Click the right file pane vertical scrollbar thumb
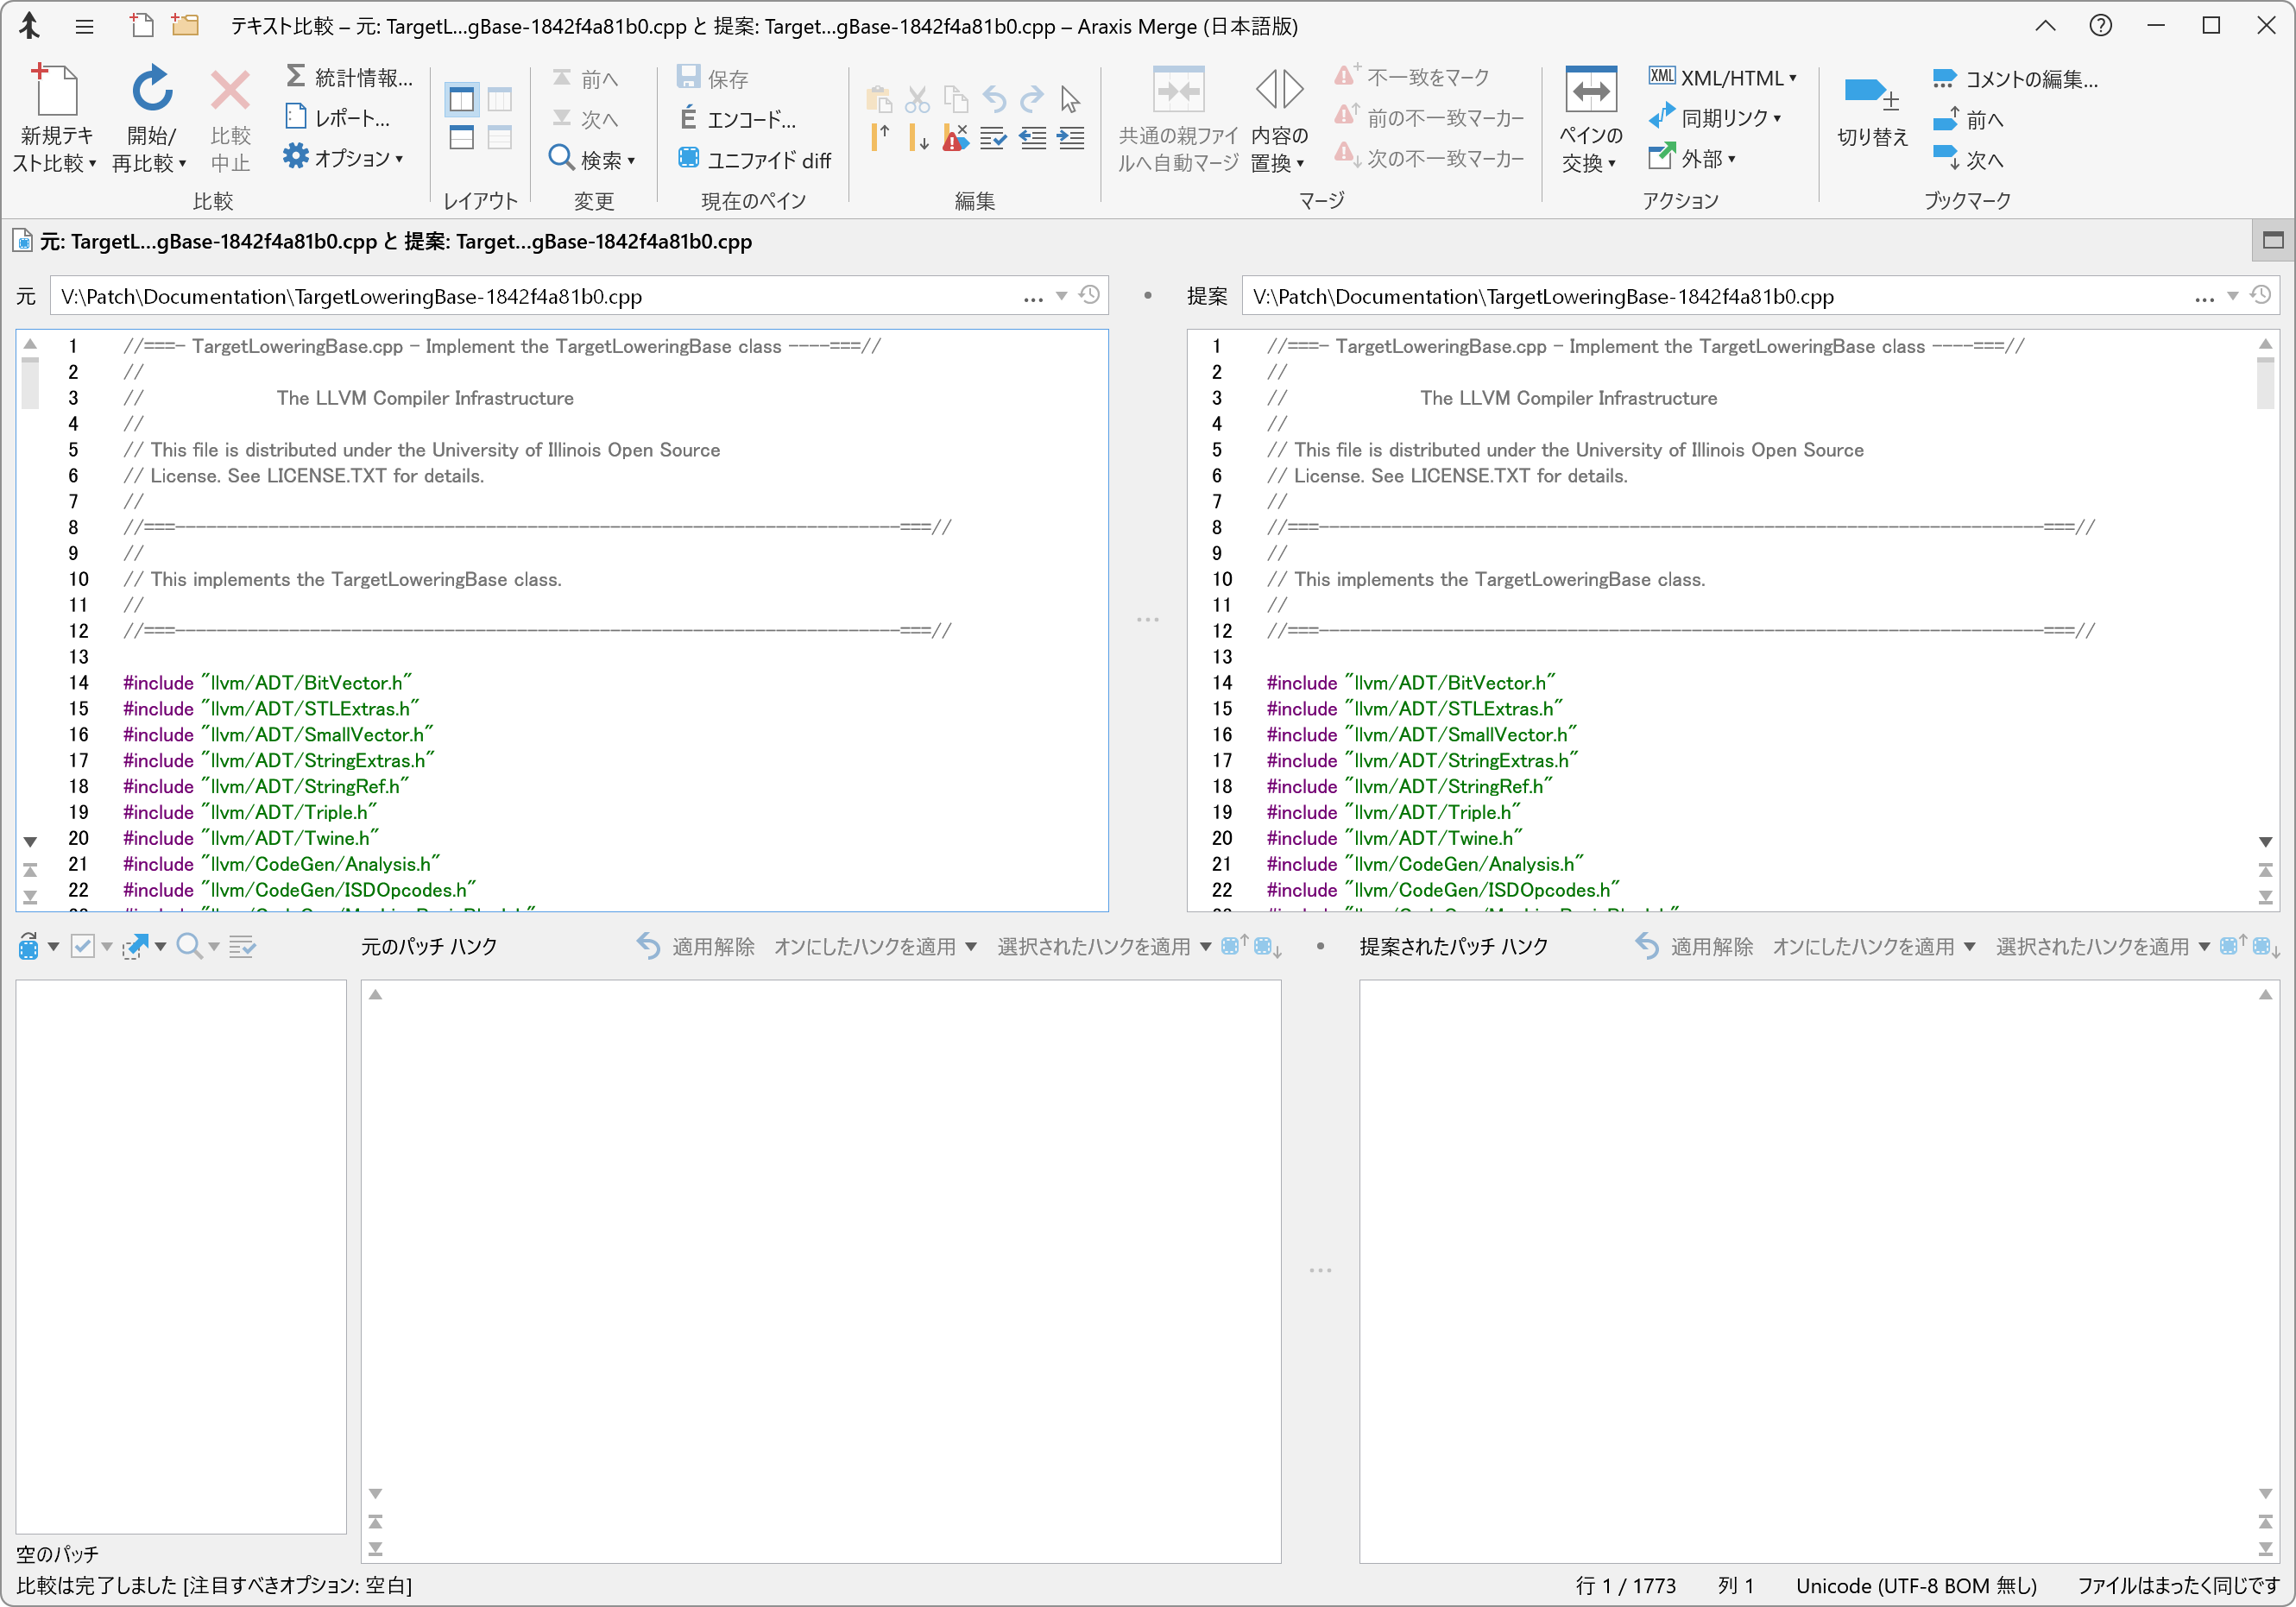 pos(2265,382)
